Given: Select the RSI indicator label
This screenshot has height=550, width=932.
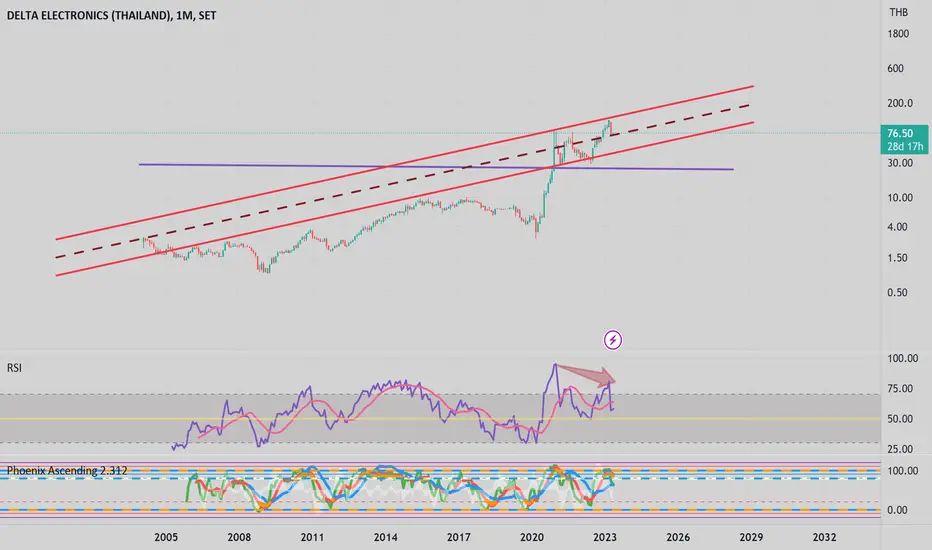Looking at the screenshot, I should pyautogui.click(x=14, y=368).
